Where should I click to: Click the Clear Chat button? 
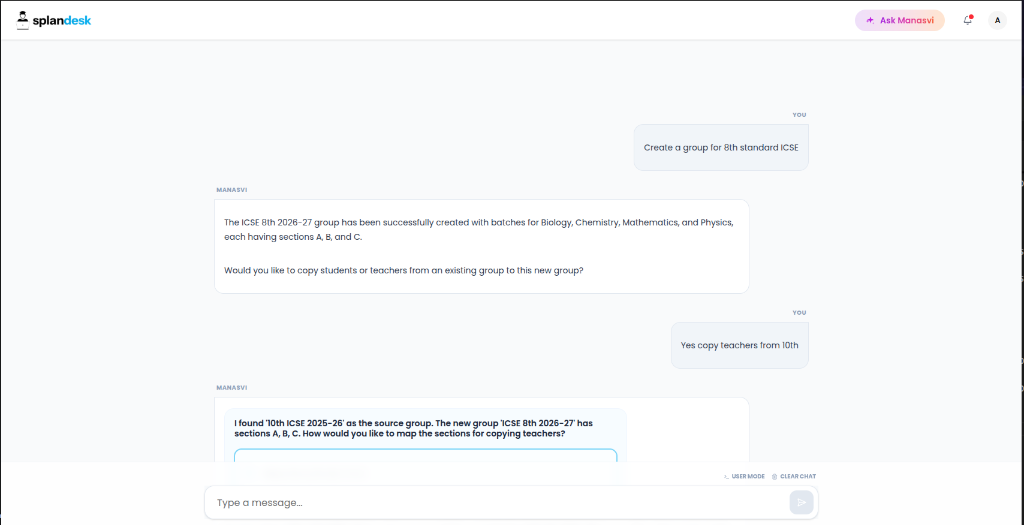coord(793,477)
